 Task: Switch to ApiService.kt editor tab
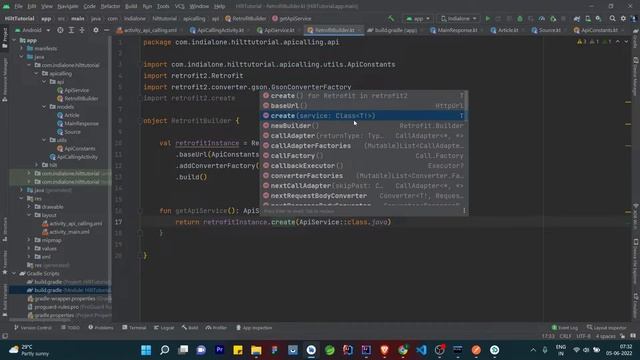click(276, 30)
